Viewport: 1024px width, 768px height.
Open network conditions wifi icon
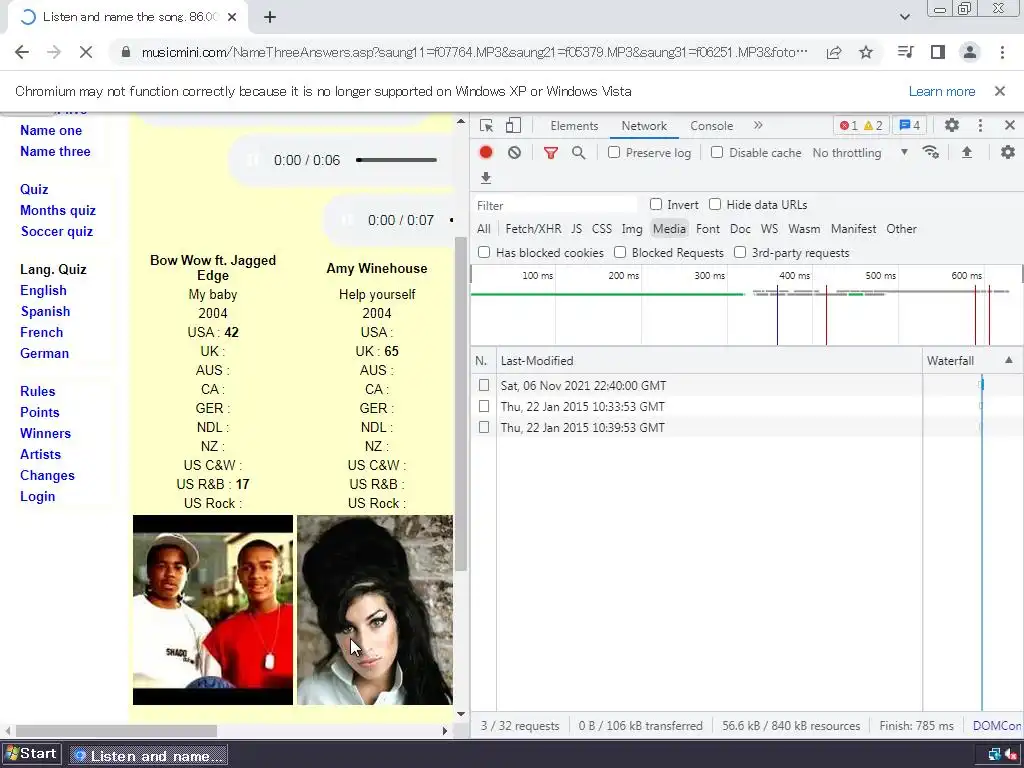click(931, 152)
